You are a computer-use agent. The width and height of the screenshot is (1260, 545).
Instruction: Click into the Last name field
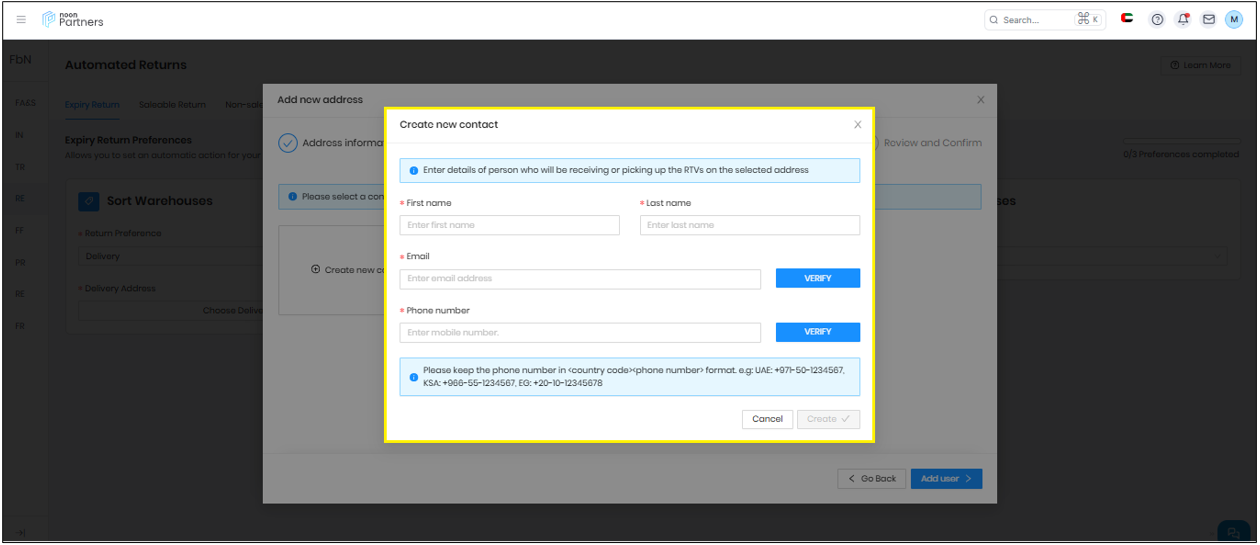tap(749, 226)
